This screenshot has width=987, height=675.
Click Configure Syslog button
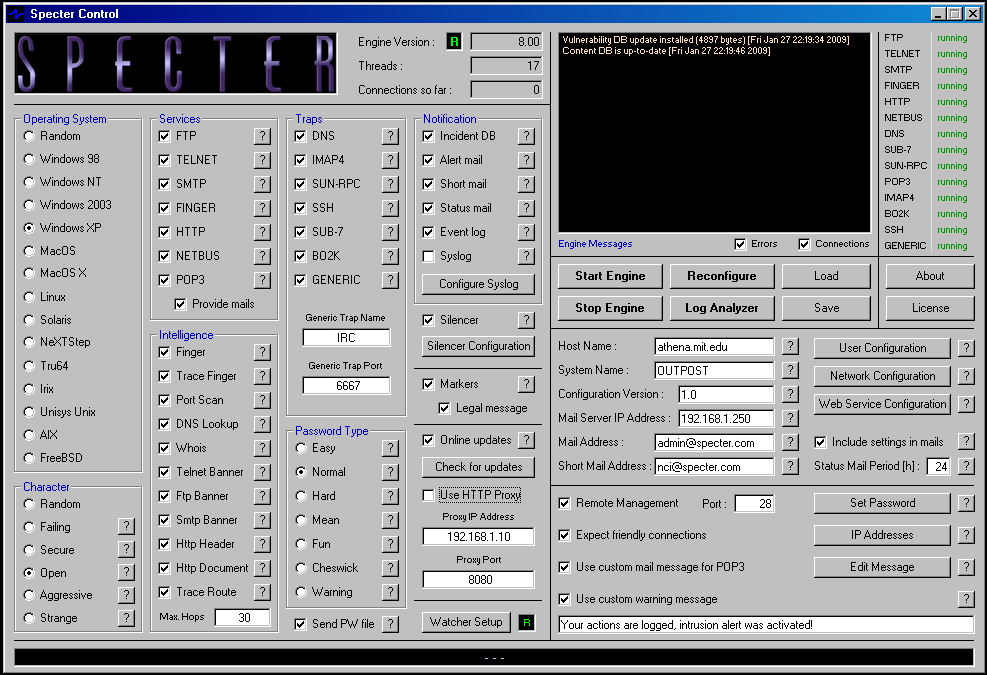(x=478, y=284)
